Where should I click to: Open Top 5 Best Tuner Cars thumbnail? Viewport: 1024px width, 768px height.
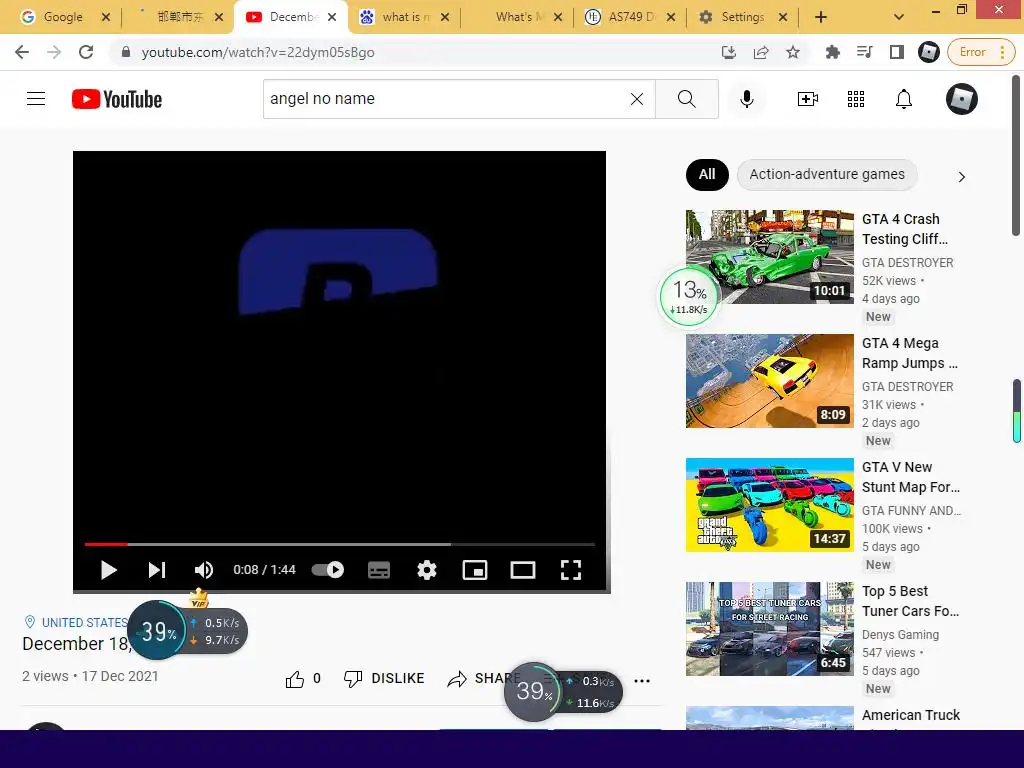[769, 629]
